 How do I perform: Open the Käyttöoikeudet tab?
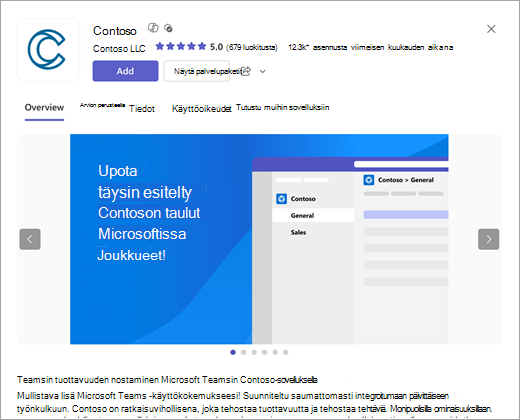201,109
